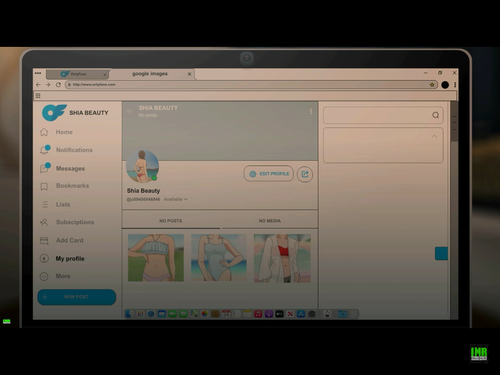The height and width of the screenshot is (375, 500).
Task: Click the More ellipsis circle icon
Action: pos(44,276)
